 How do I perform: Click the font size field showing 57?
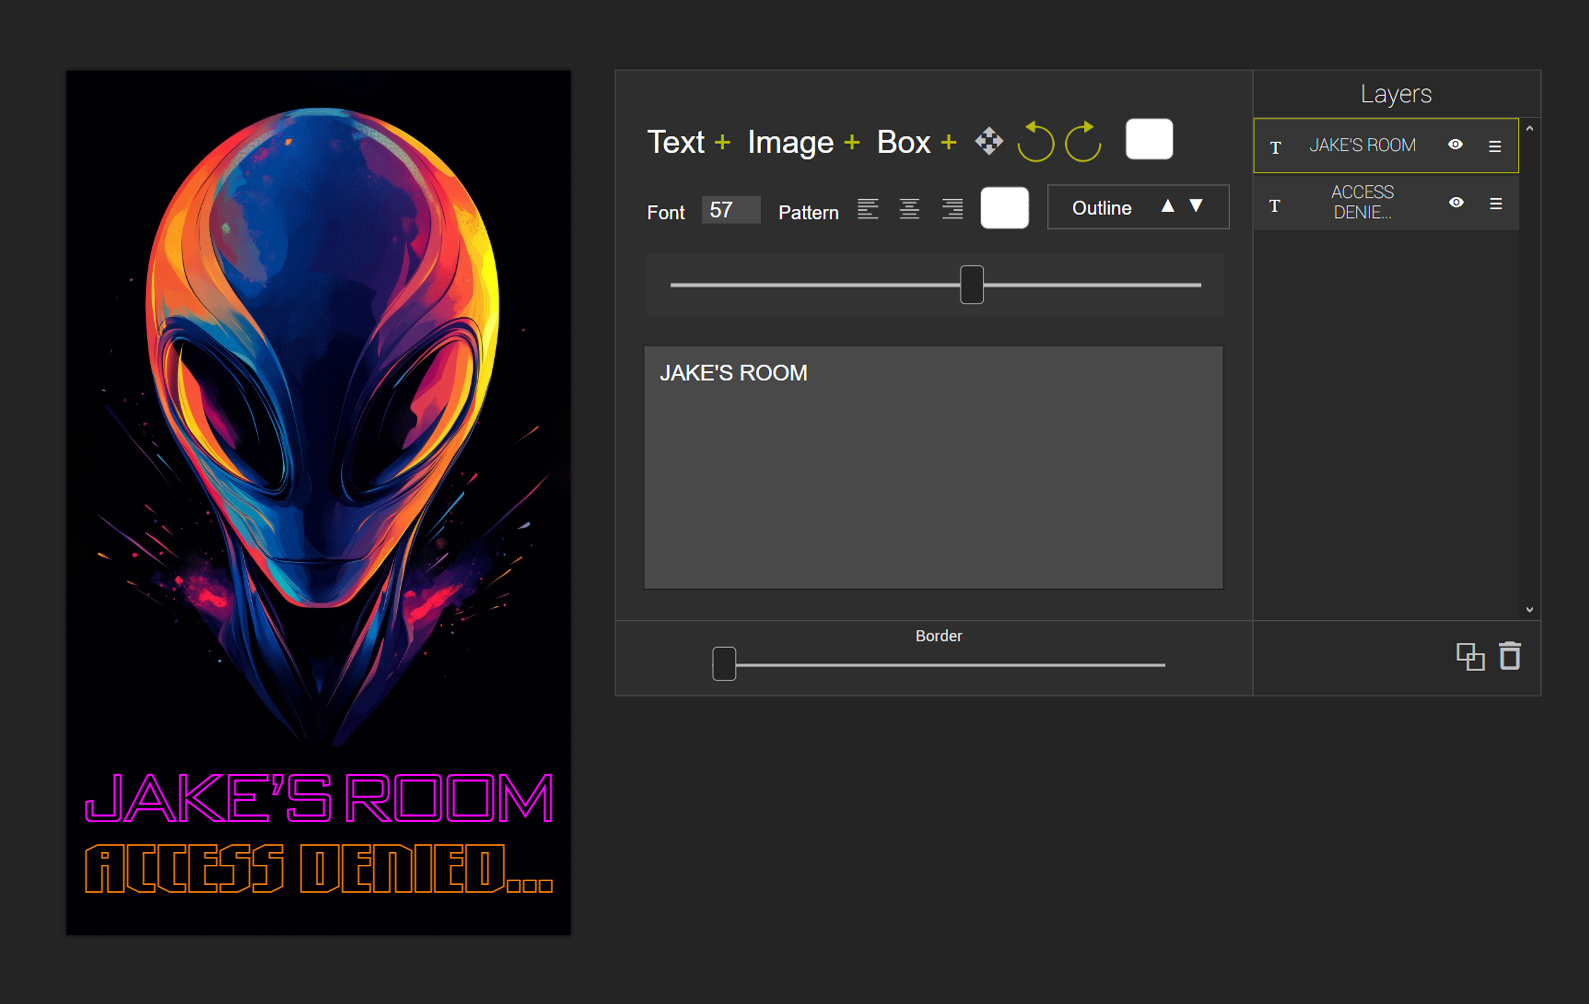[x=730, y=210]
